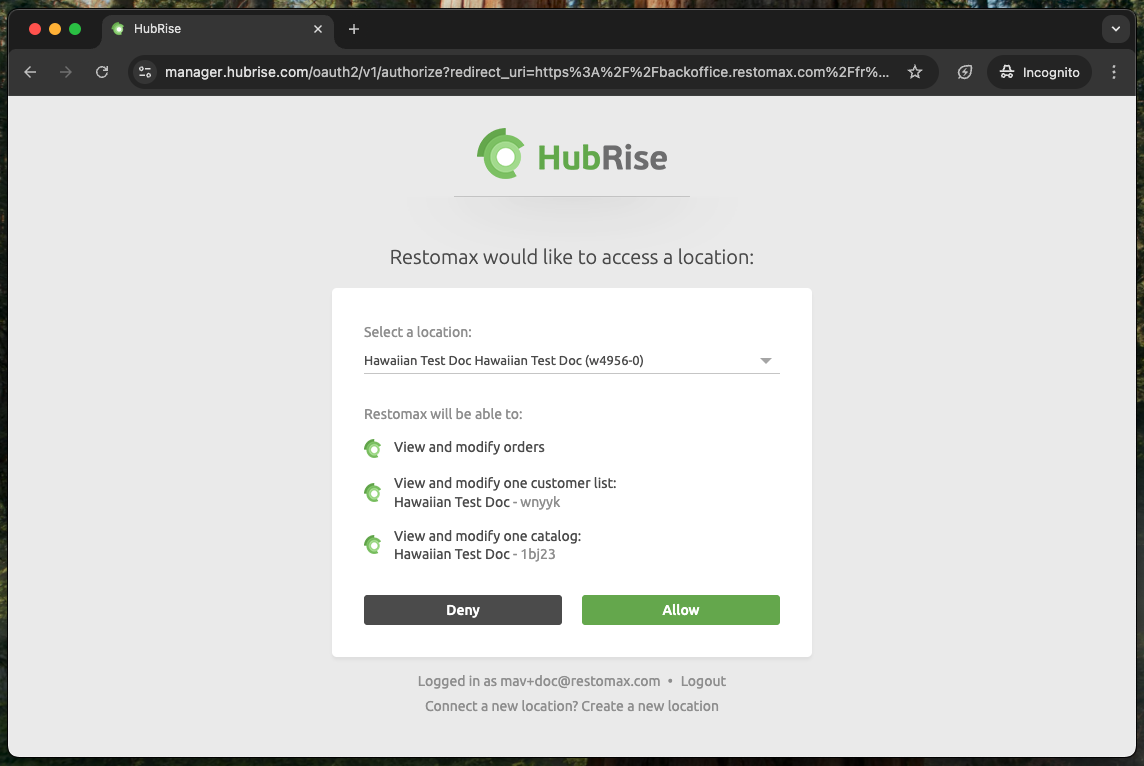Image resolution: width=1144 pixels, height=766 pixels.
Task: Click the HubRise logo at top
Action: pyautogui.click(x=571, y=155)
